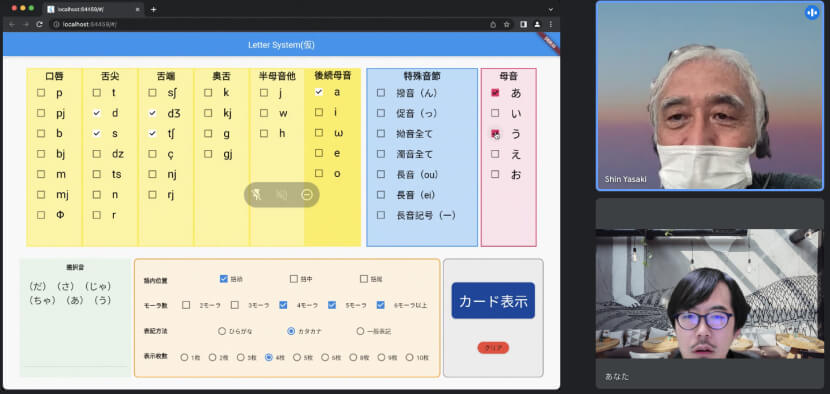The width and height of the screenshot is (830, 394).
Task: Check the h checkbox
Action: [264, 133]
